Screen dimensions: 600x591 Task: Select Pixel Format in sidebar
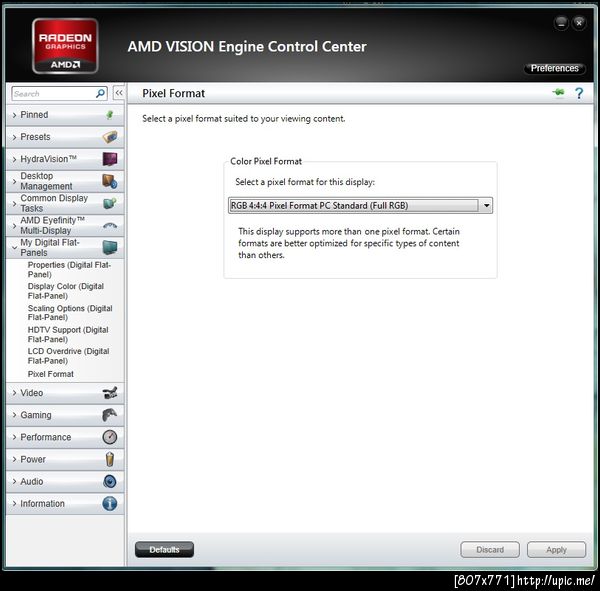pyautogui.click(x=51, y=374)
